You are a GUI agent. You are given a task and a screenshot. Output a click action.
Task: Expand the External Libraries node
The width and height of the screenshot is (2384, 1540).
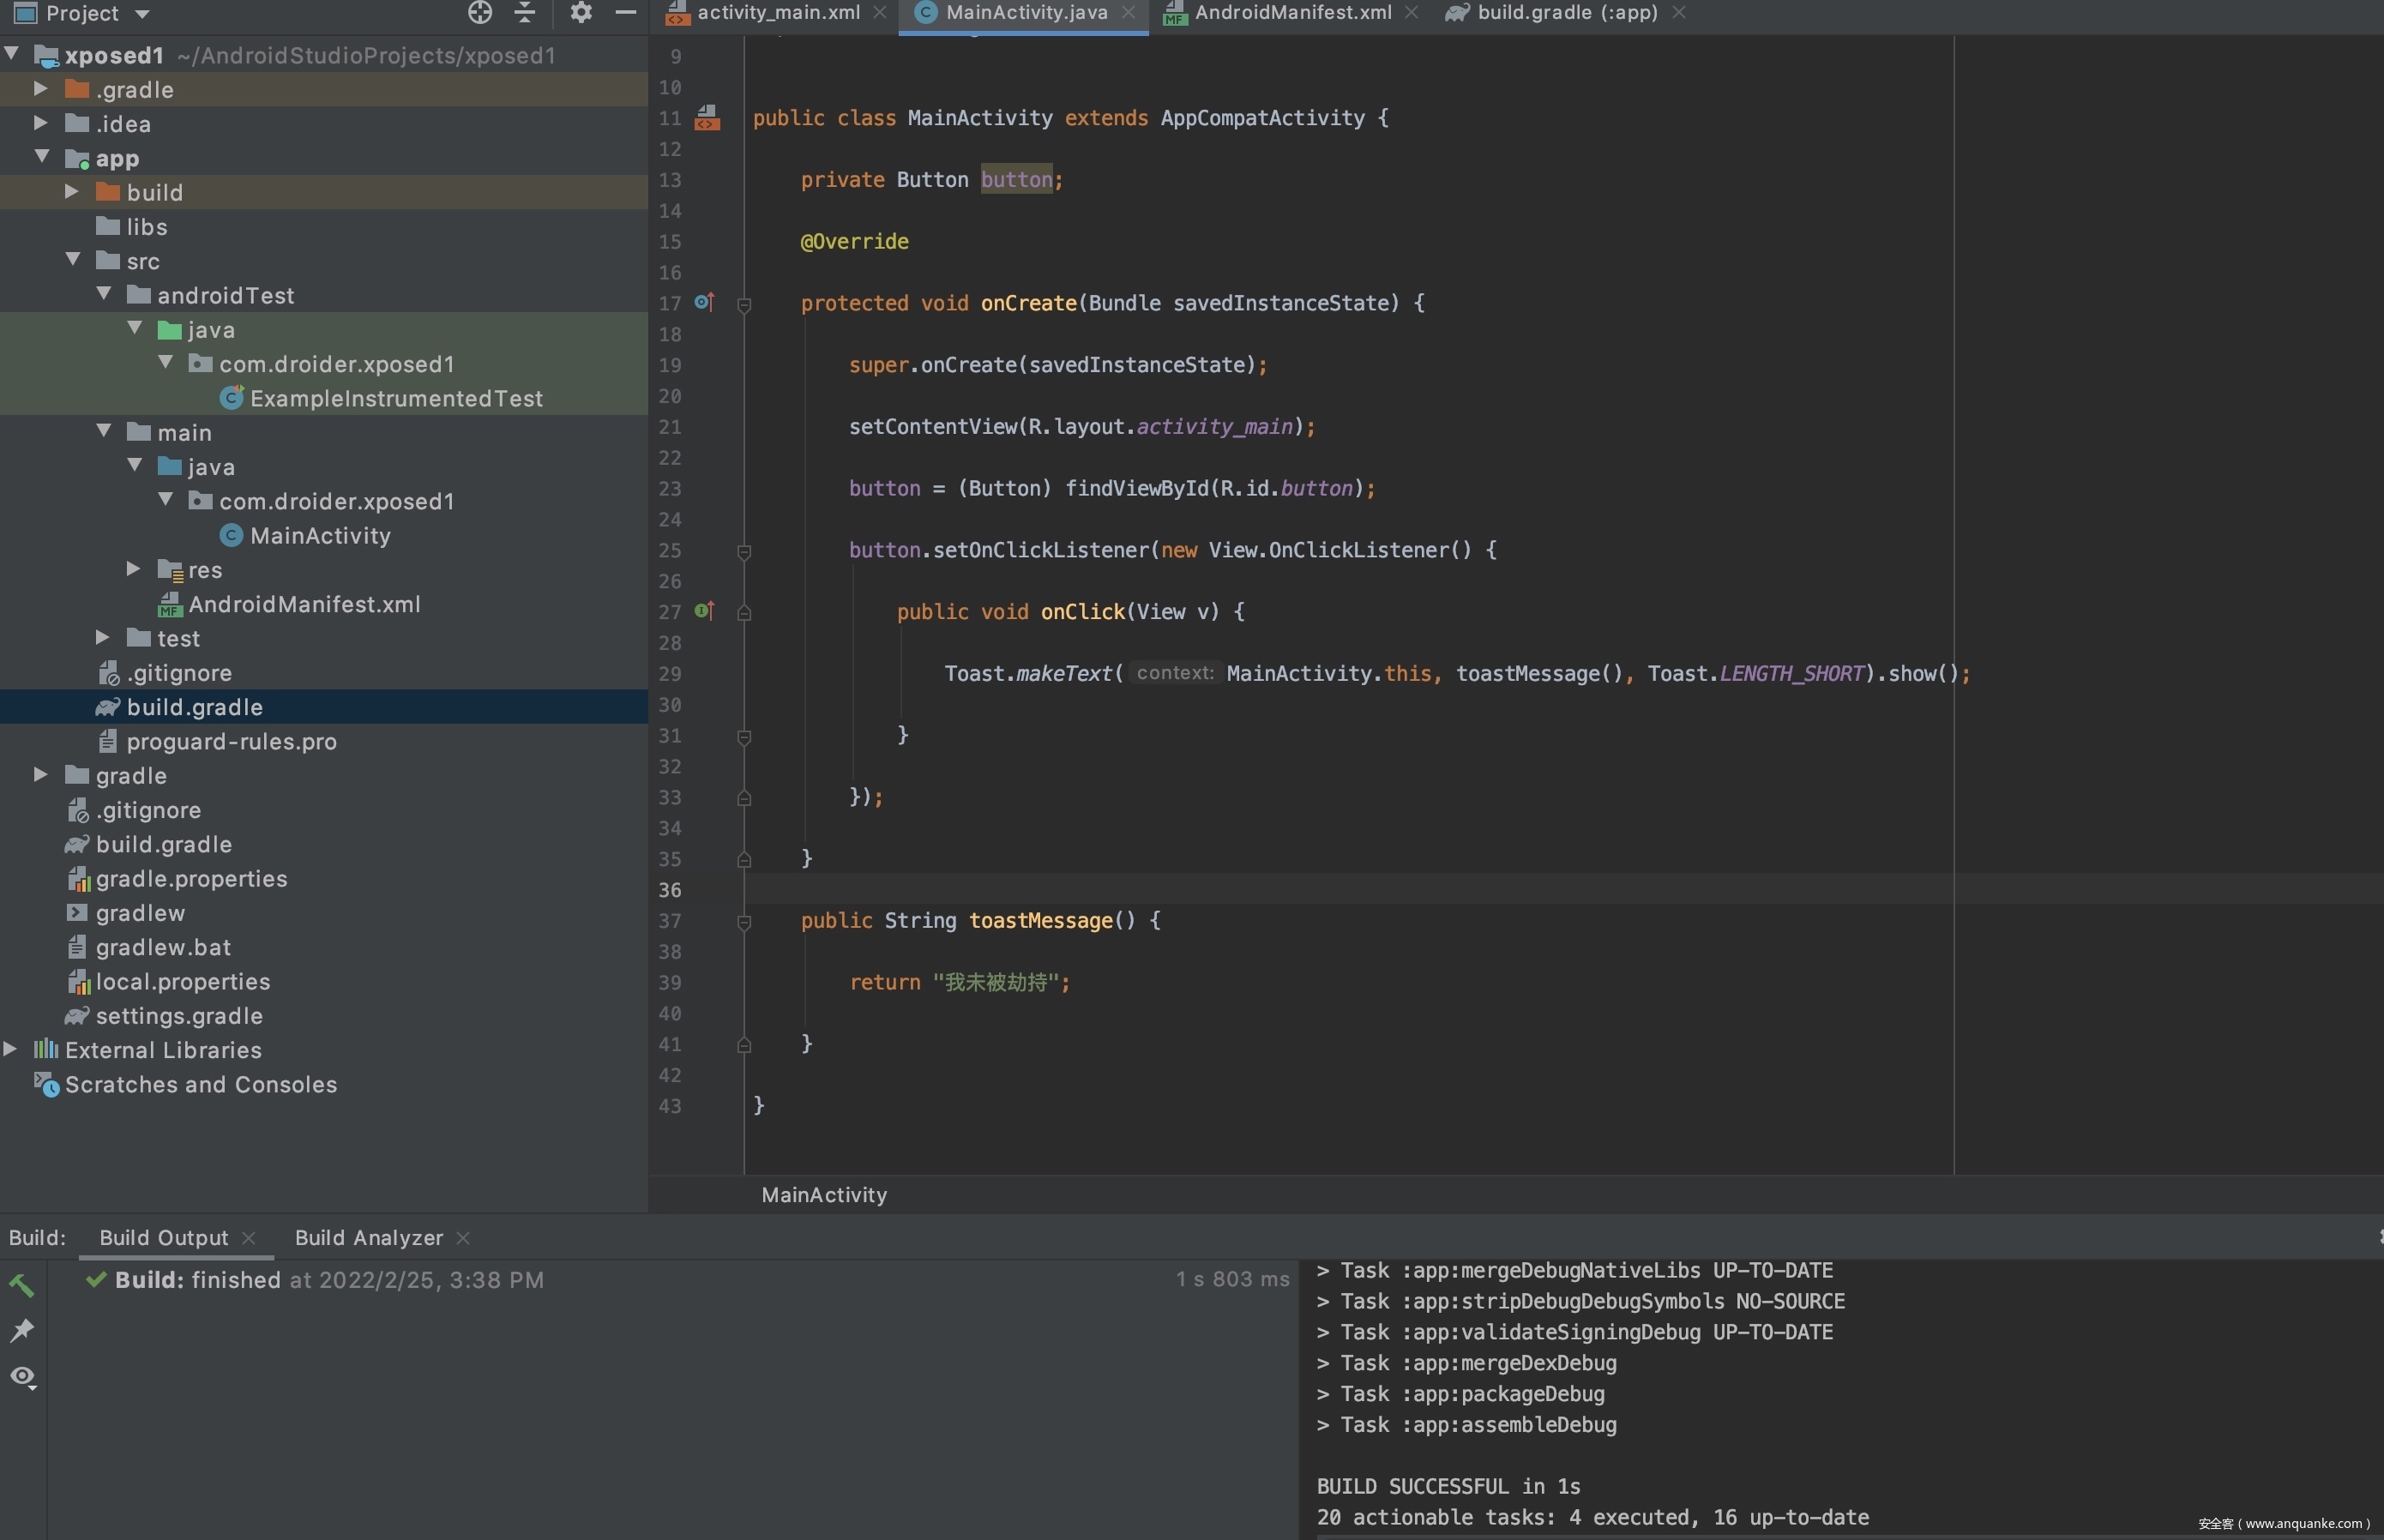(x=10, y=1049)
